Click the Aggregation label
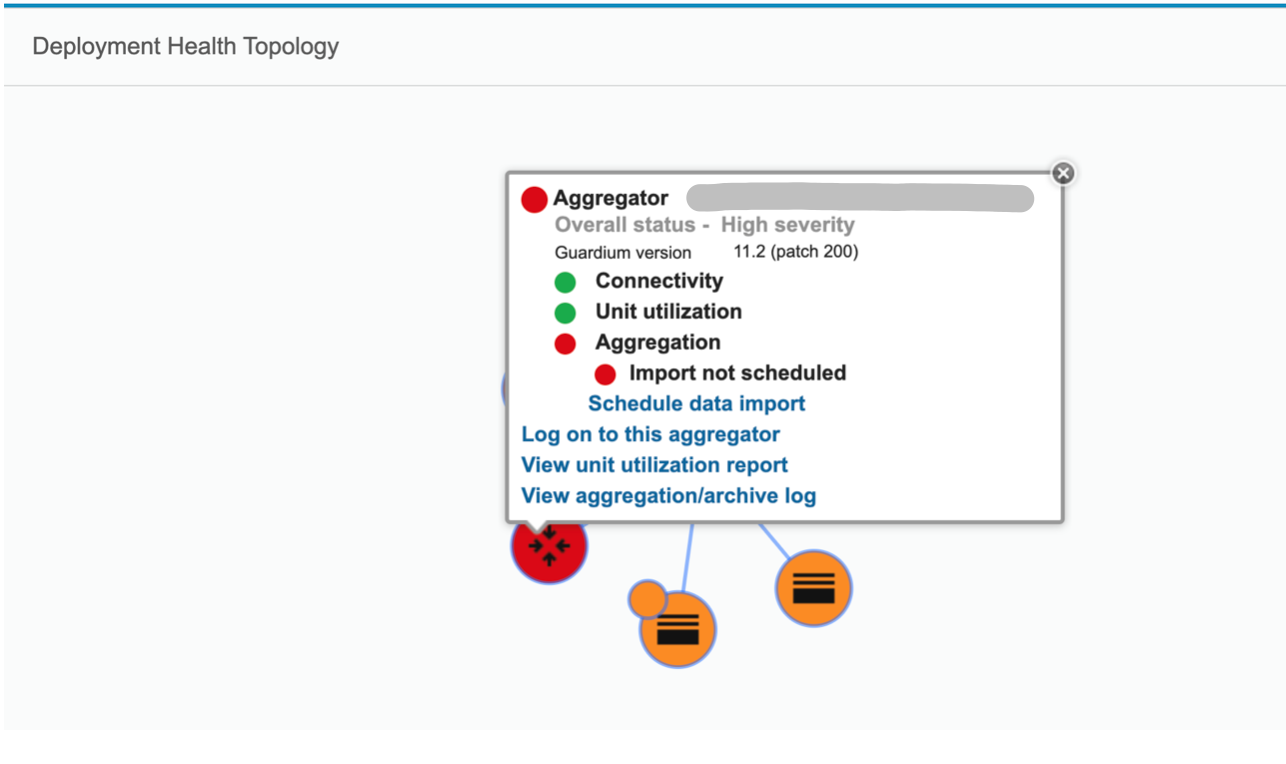 tap(658, 343)
